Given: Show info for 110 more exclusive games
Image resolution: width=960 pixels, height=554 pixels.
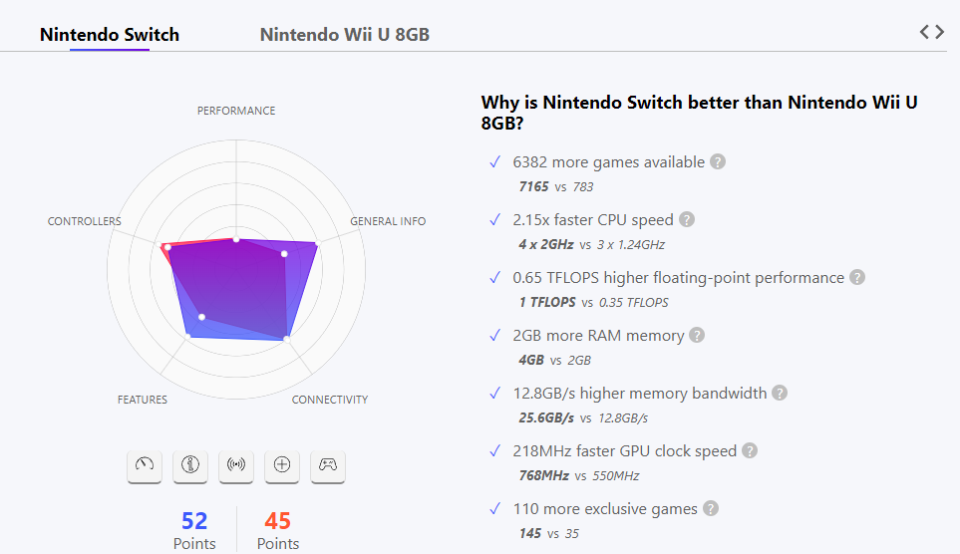Looking at the screenshot, I should 710,509.
